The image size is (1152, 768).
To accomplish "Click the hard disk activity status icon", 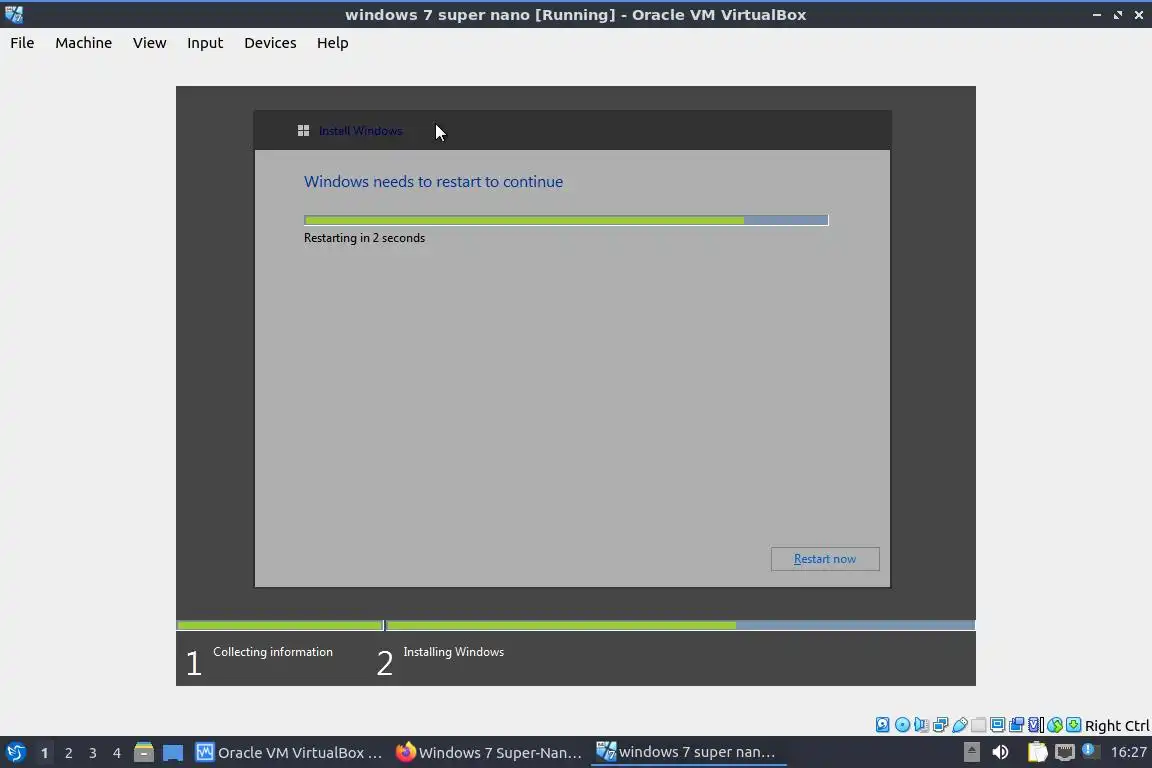I will [882, 725].
